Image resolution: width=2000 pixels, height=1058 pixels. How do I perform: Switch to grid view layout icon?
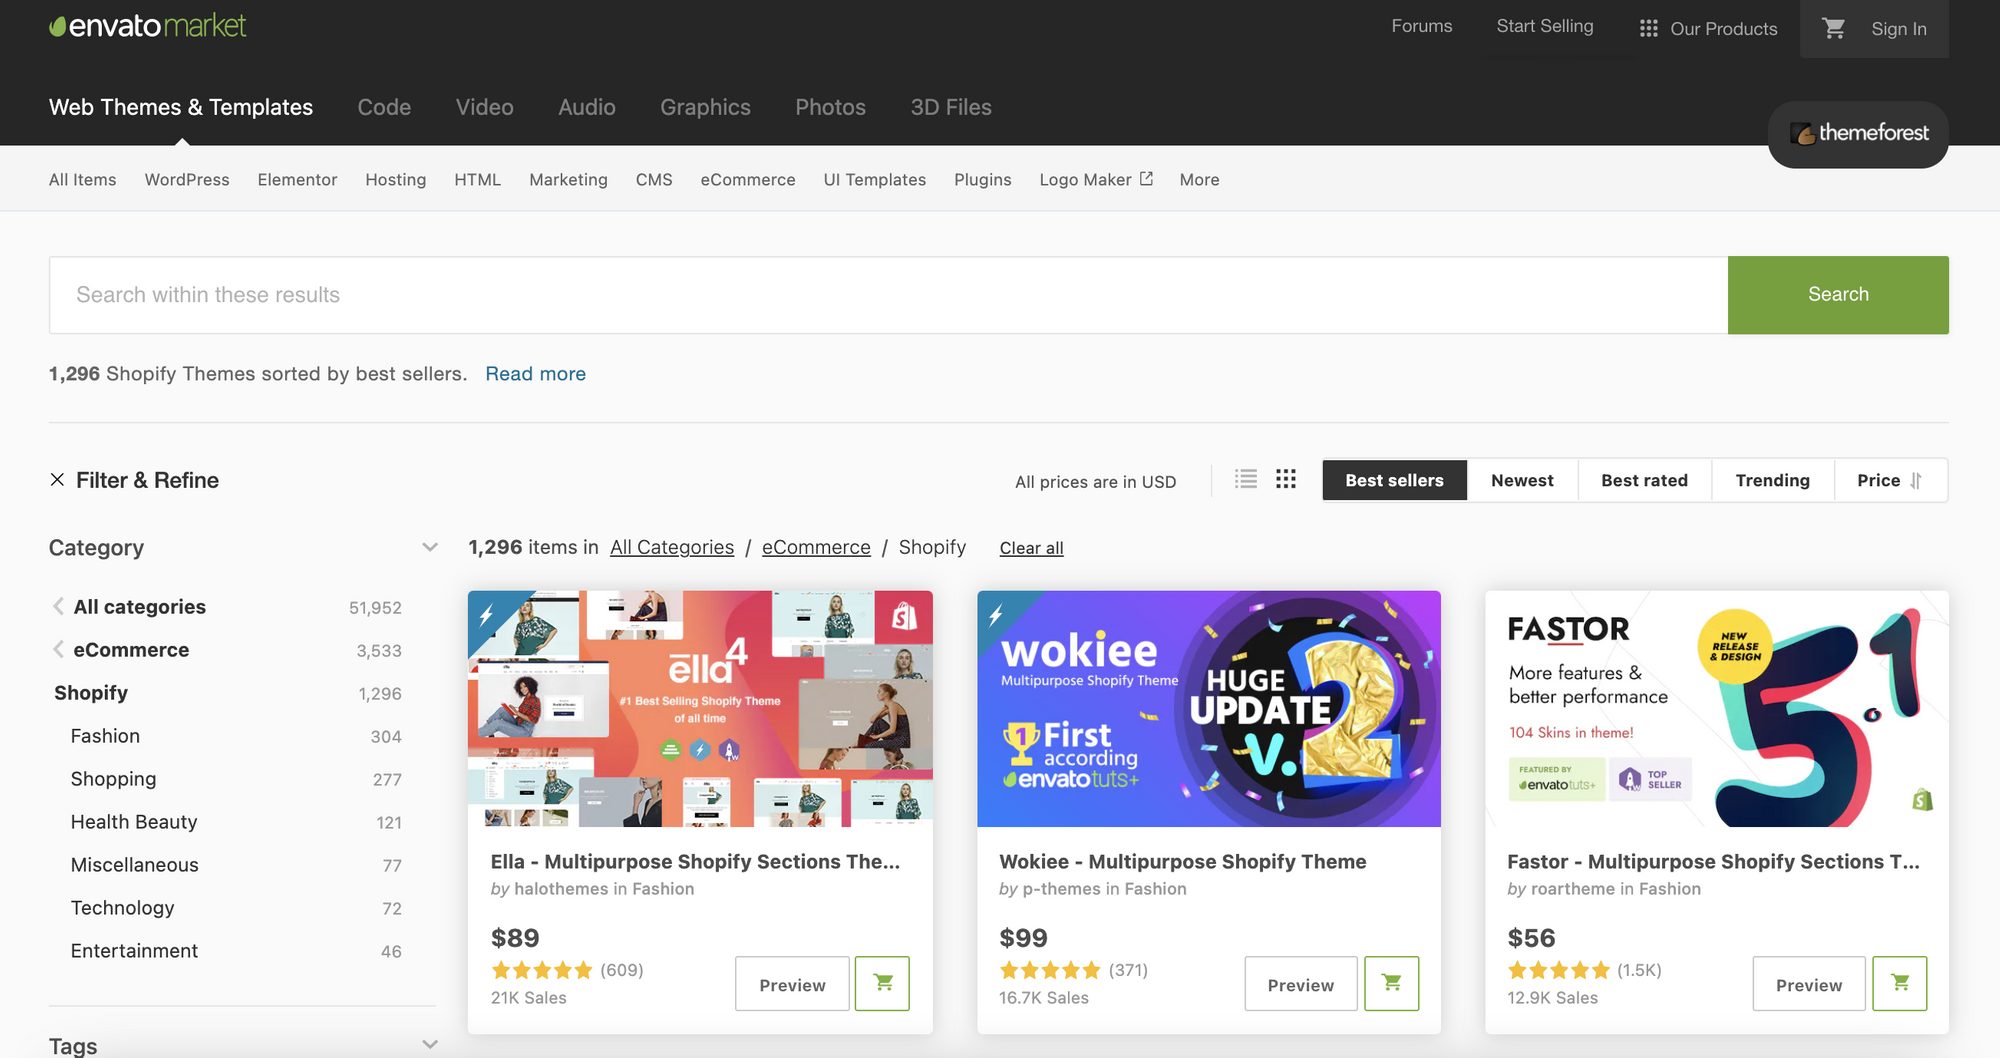point(1286,480)
